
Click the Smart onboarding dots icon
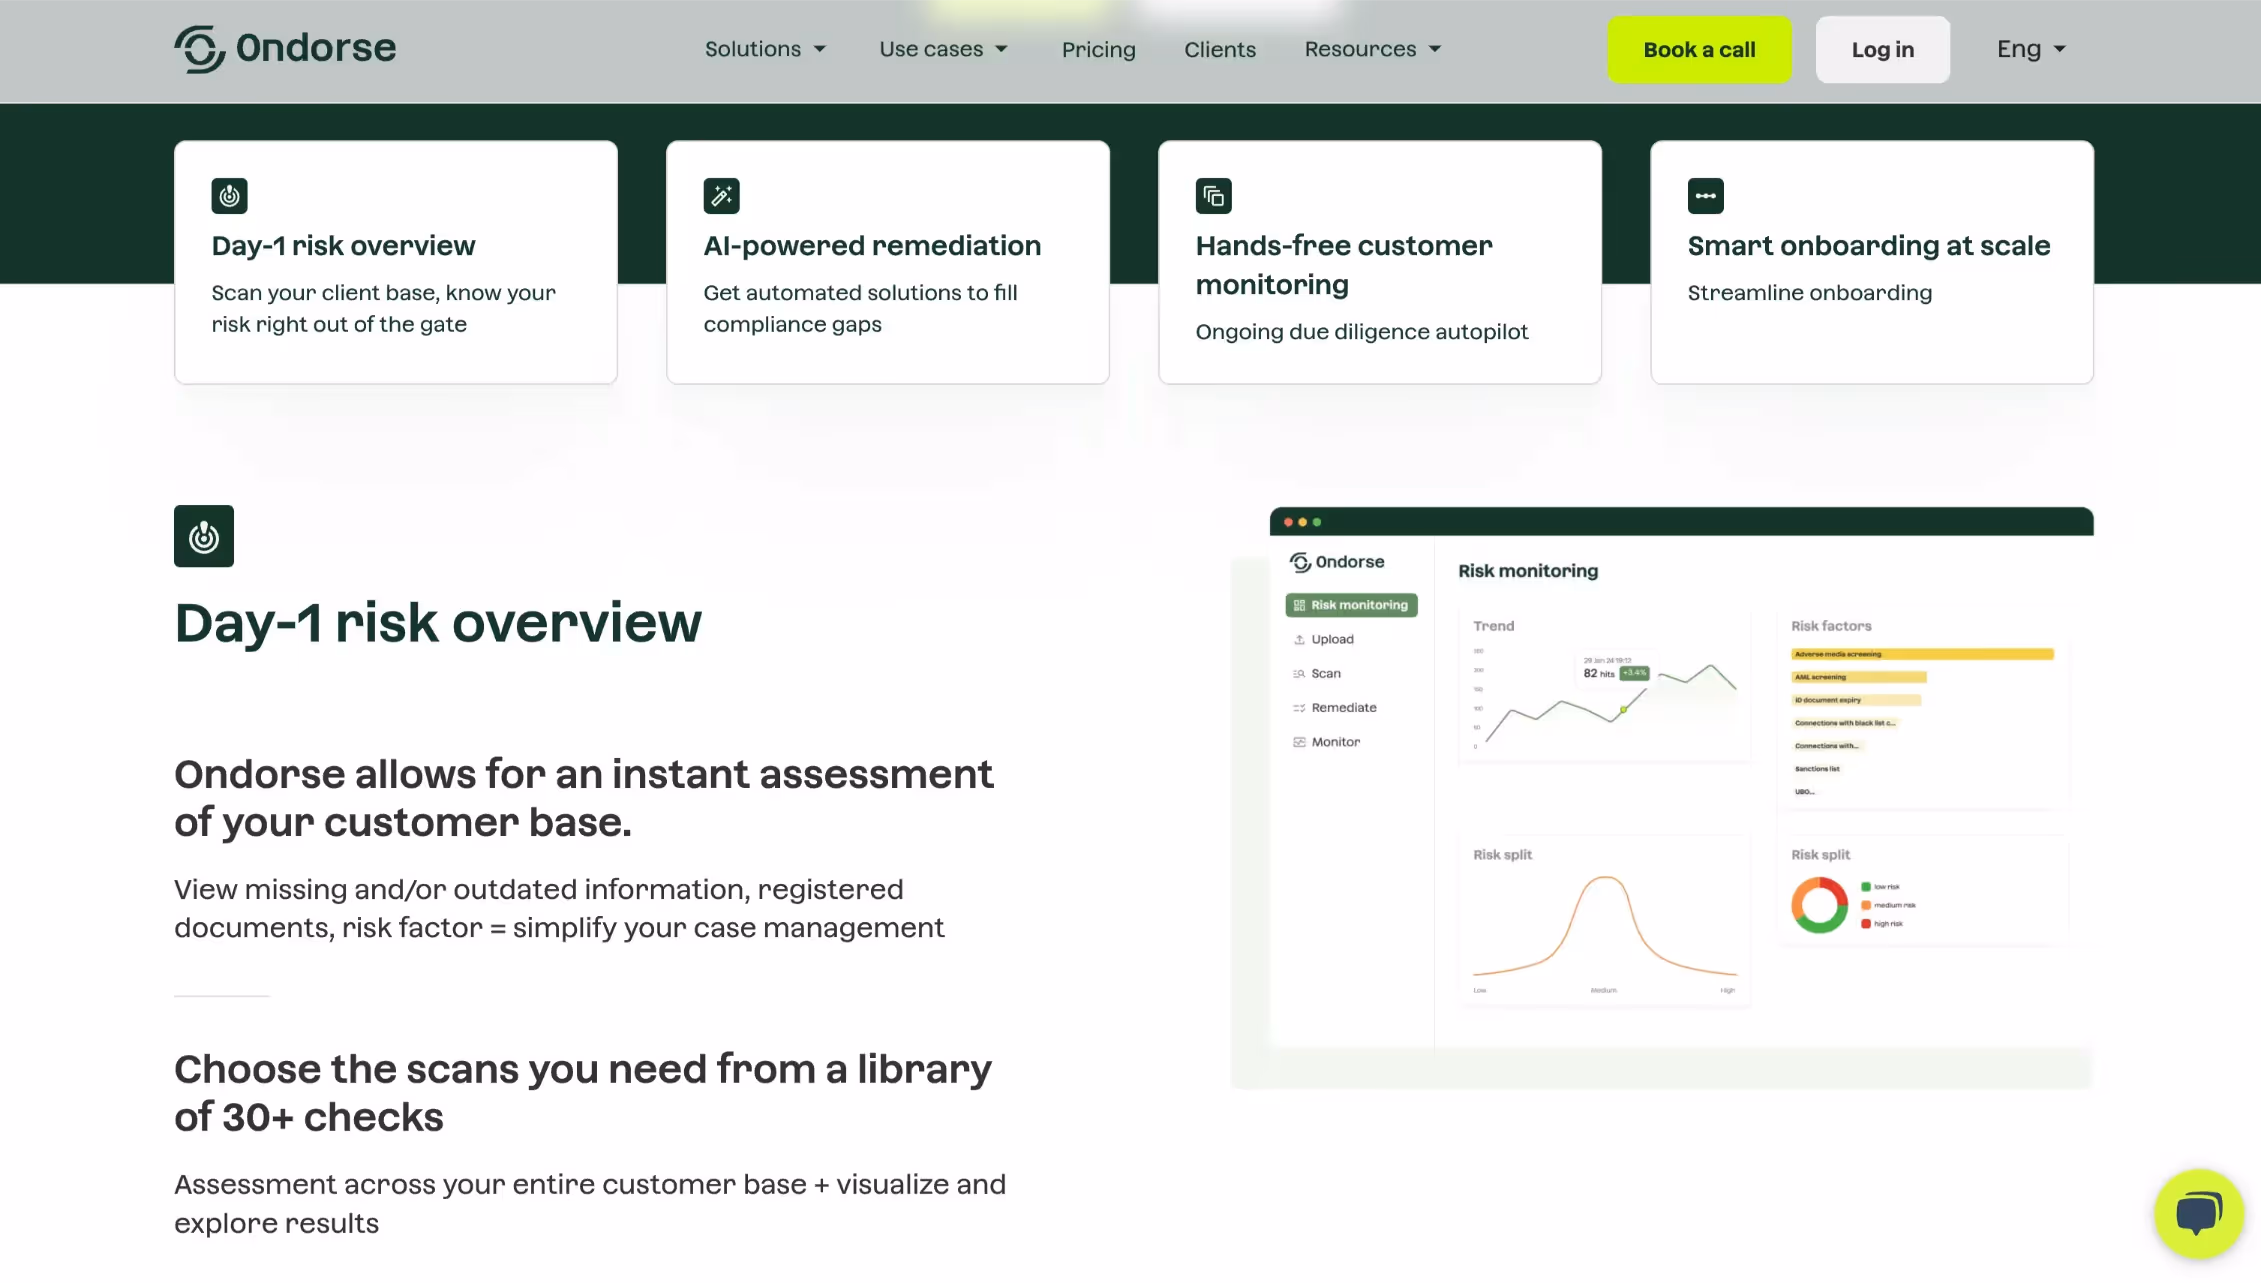(1705, 196)
